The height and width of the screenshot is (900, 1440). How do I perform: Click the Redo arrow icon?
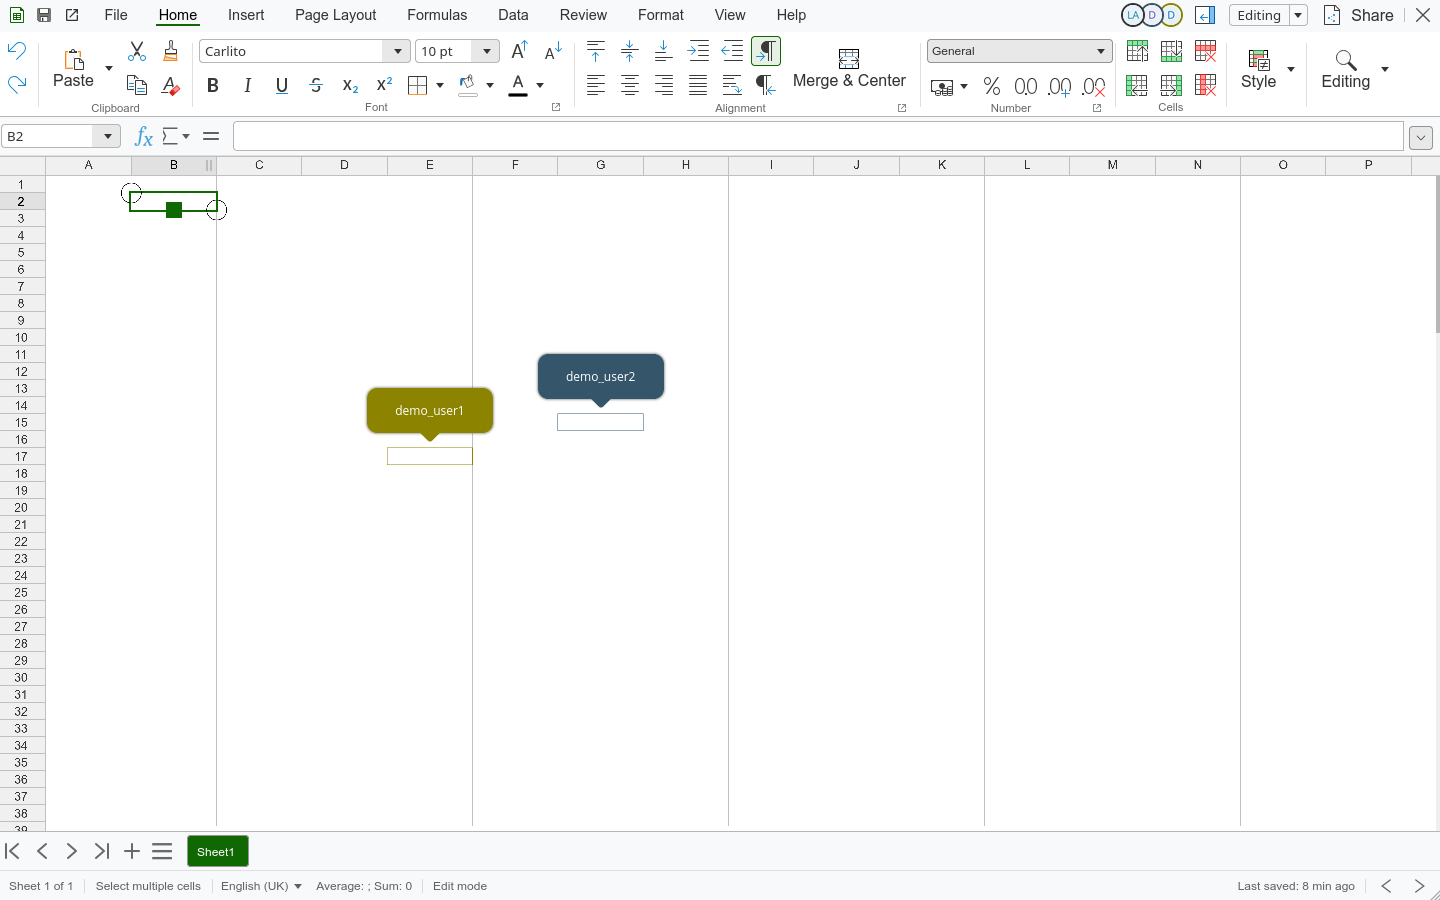(17, 85)
